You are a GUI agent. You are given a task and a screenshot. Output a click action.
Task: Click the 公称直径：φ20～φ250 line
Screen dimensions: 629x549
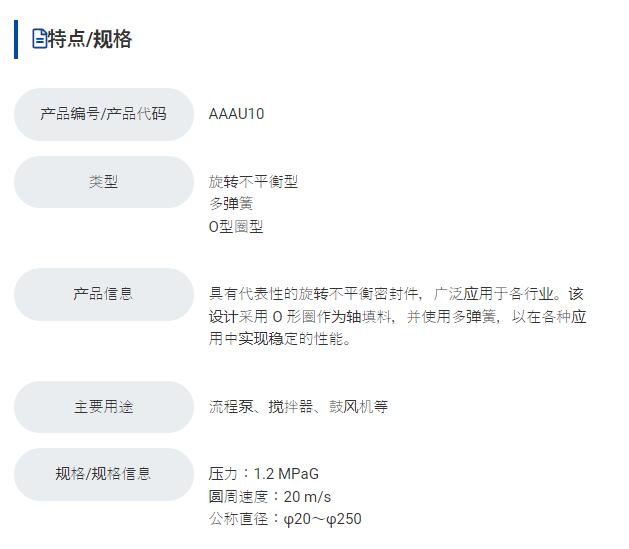click(285, 519)
